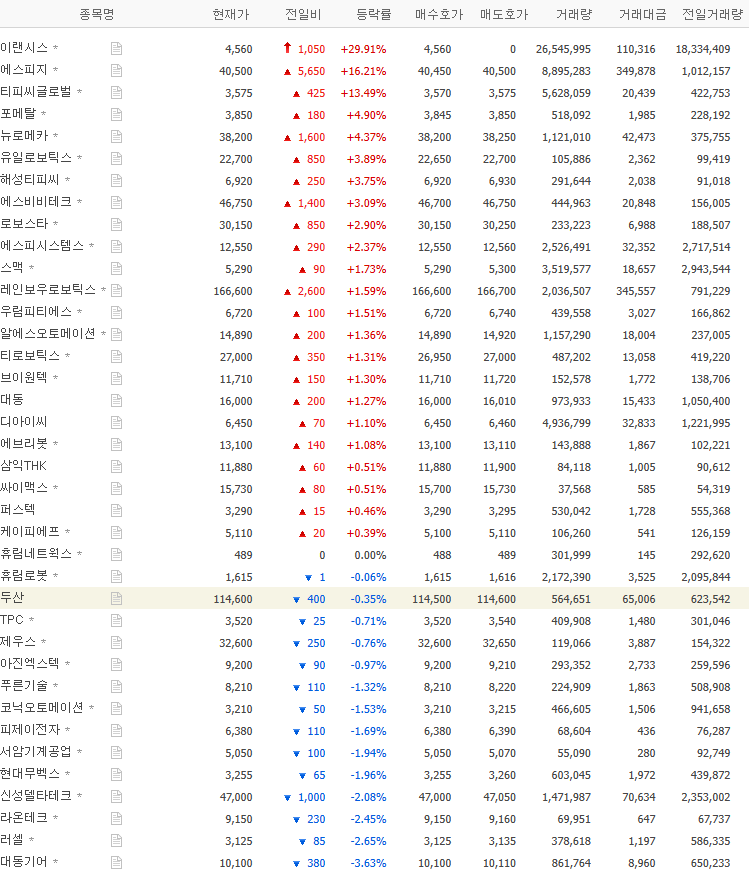Sort by the 거래대금 column header
The height and width of the screenshot is (877, 749).
point(643,15)
